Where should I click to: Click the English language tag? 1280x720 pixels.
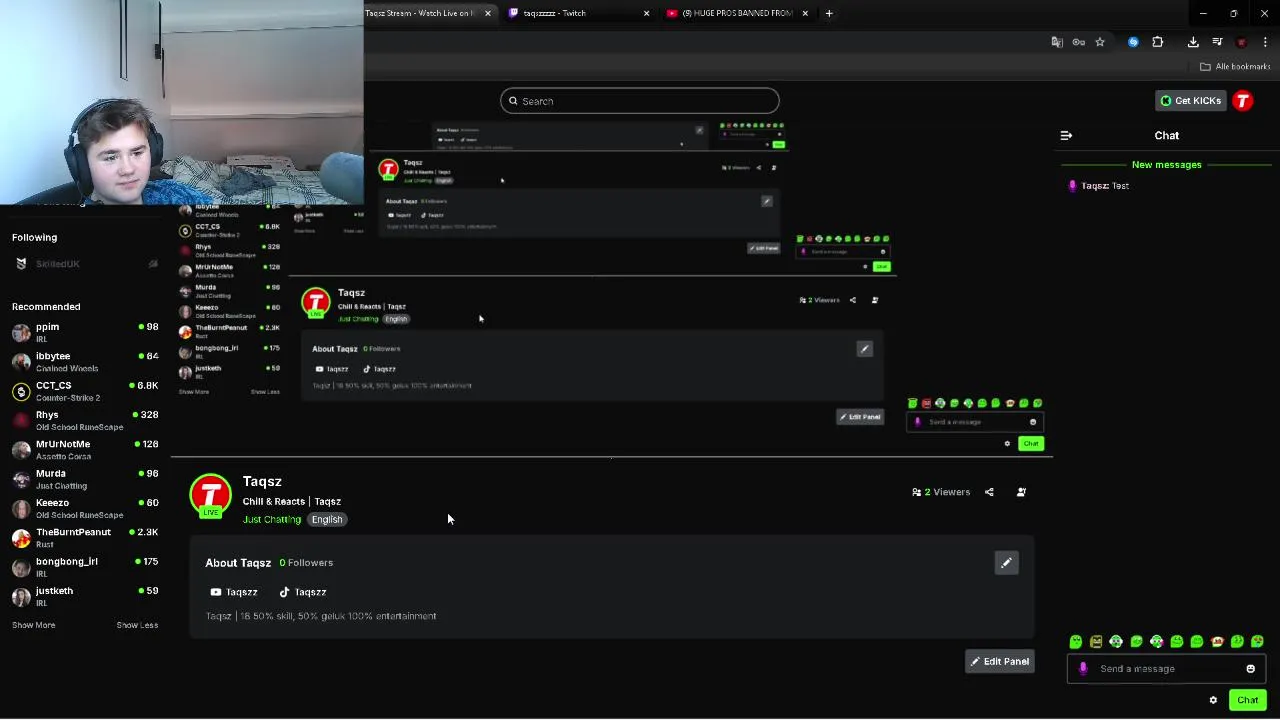tap(327, 520)
